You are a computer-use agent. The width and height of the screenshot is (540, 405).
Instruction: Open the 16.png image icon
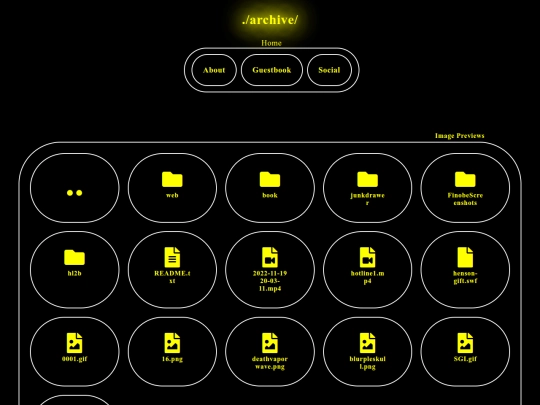click(172, 343)
